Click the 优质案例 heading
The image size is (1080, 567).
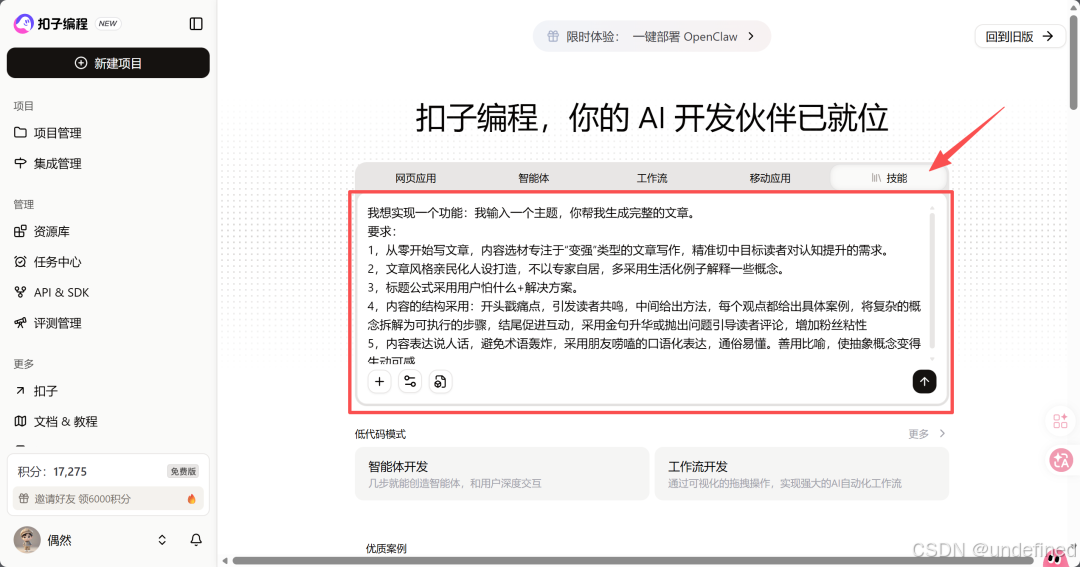386,549
